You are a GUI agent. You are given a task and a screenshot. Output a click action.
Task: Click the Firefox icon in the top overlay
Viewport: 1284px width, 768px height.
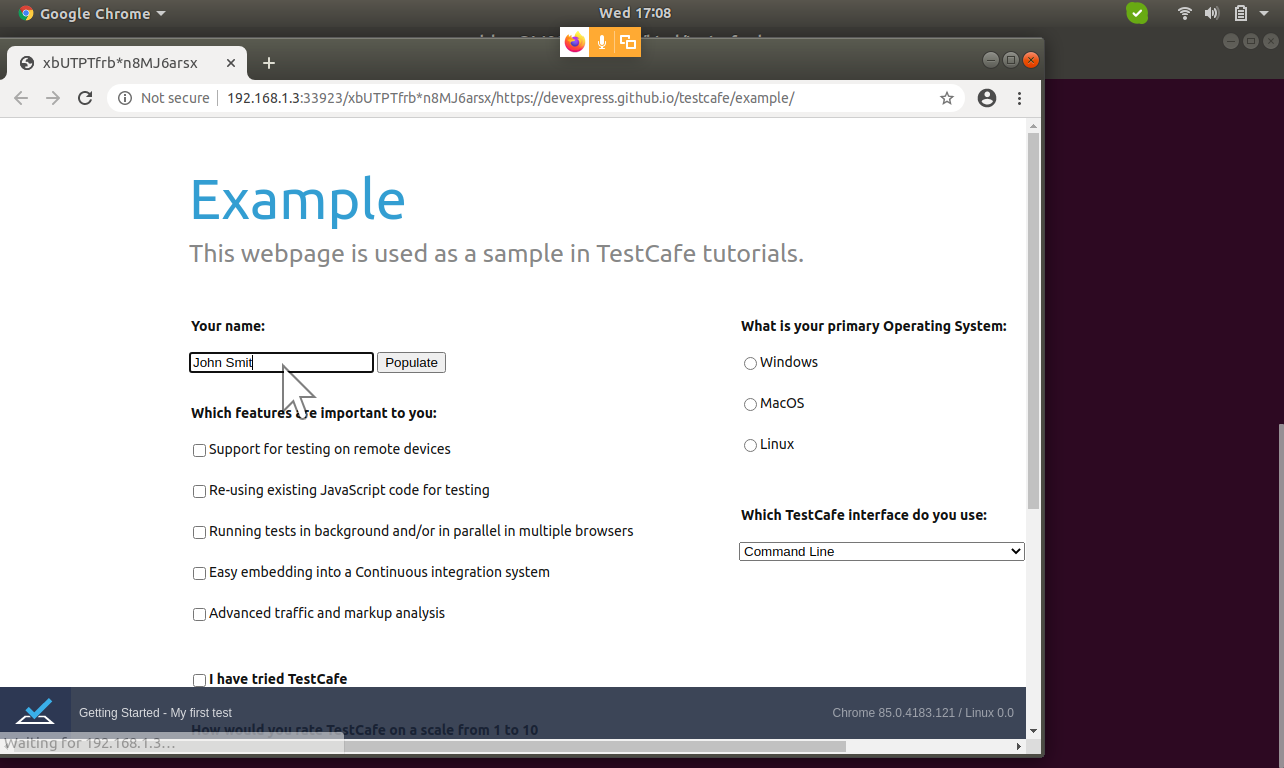coord(574,42)
